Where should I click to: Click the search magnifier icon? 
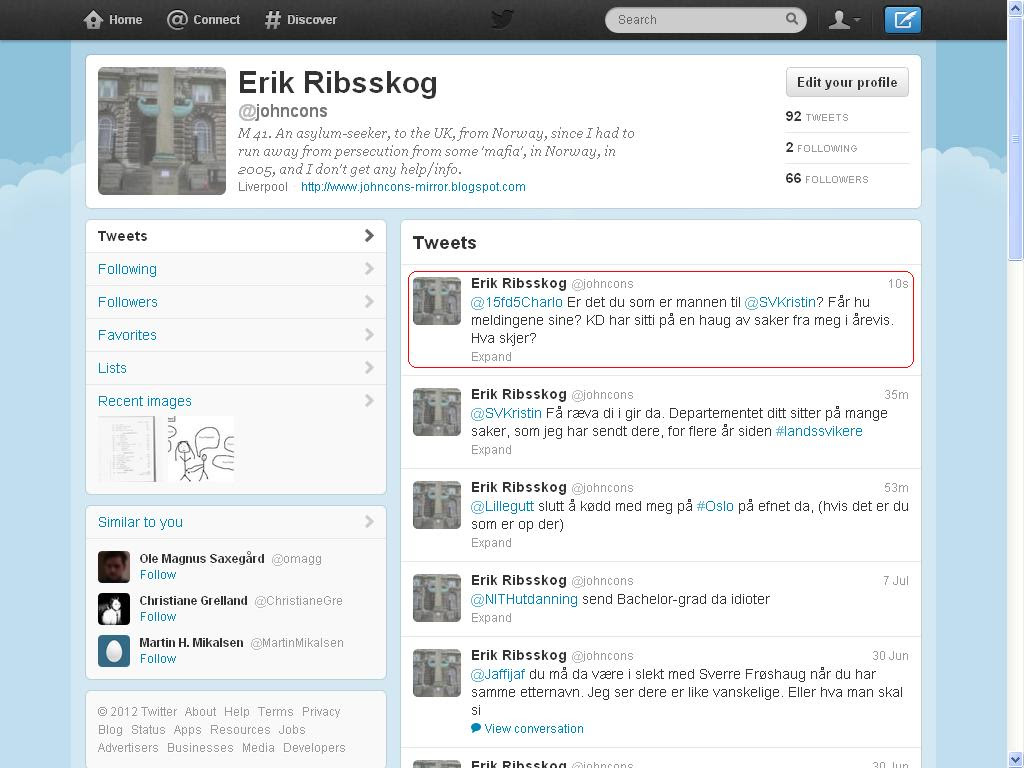tap(792, 19)
